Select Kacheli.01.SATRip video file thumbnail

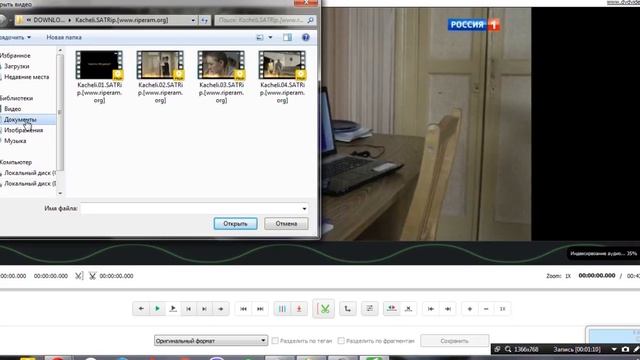[x=99, y=65]
